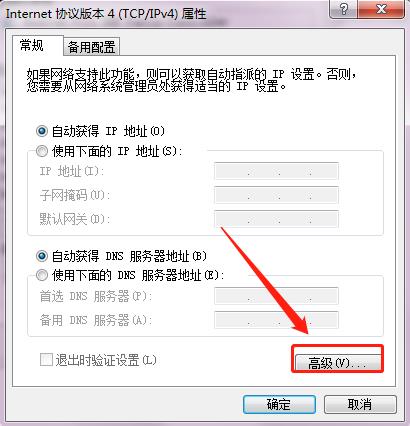
Task: Click the 首选 DNS 服务器 field
Action: pyautogui.click(x=276, y=296)
